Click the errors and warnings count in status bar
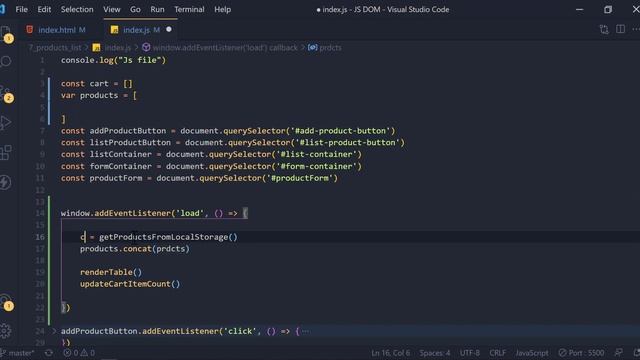Viewport: 640px width, 360px height. [79, 353]
